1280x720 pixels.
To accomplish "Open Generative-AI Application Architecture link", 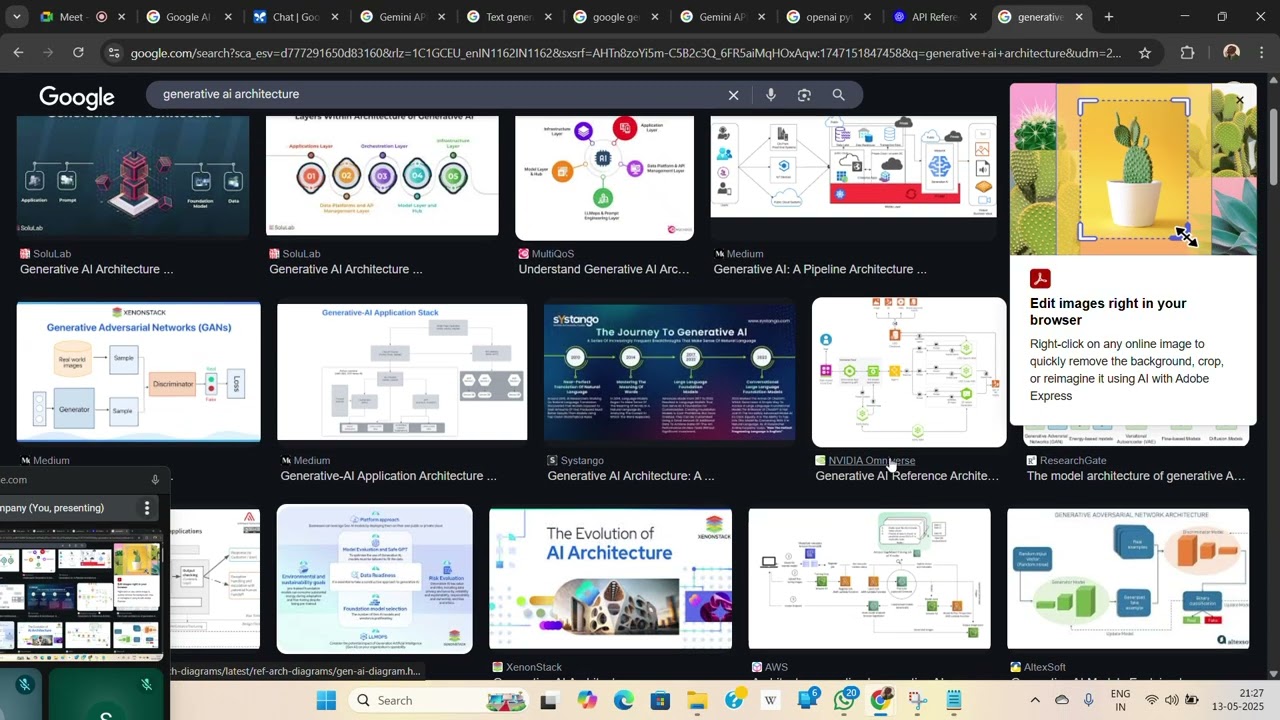I will tap(389, 476).
